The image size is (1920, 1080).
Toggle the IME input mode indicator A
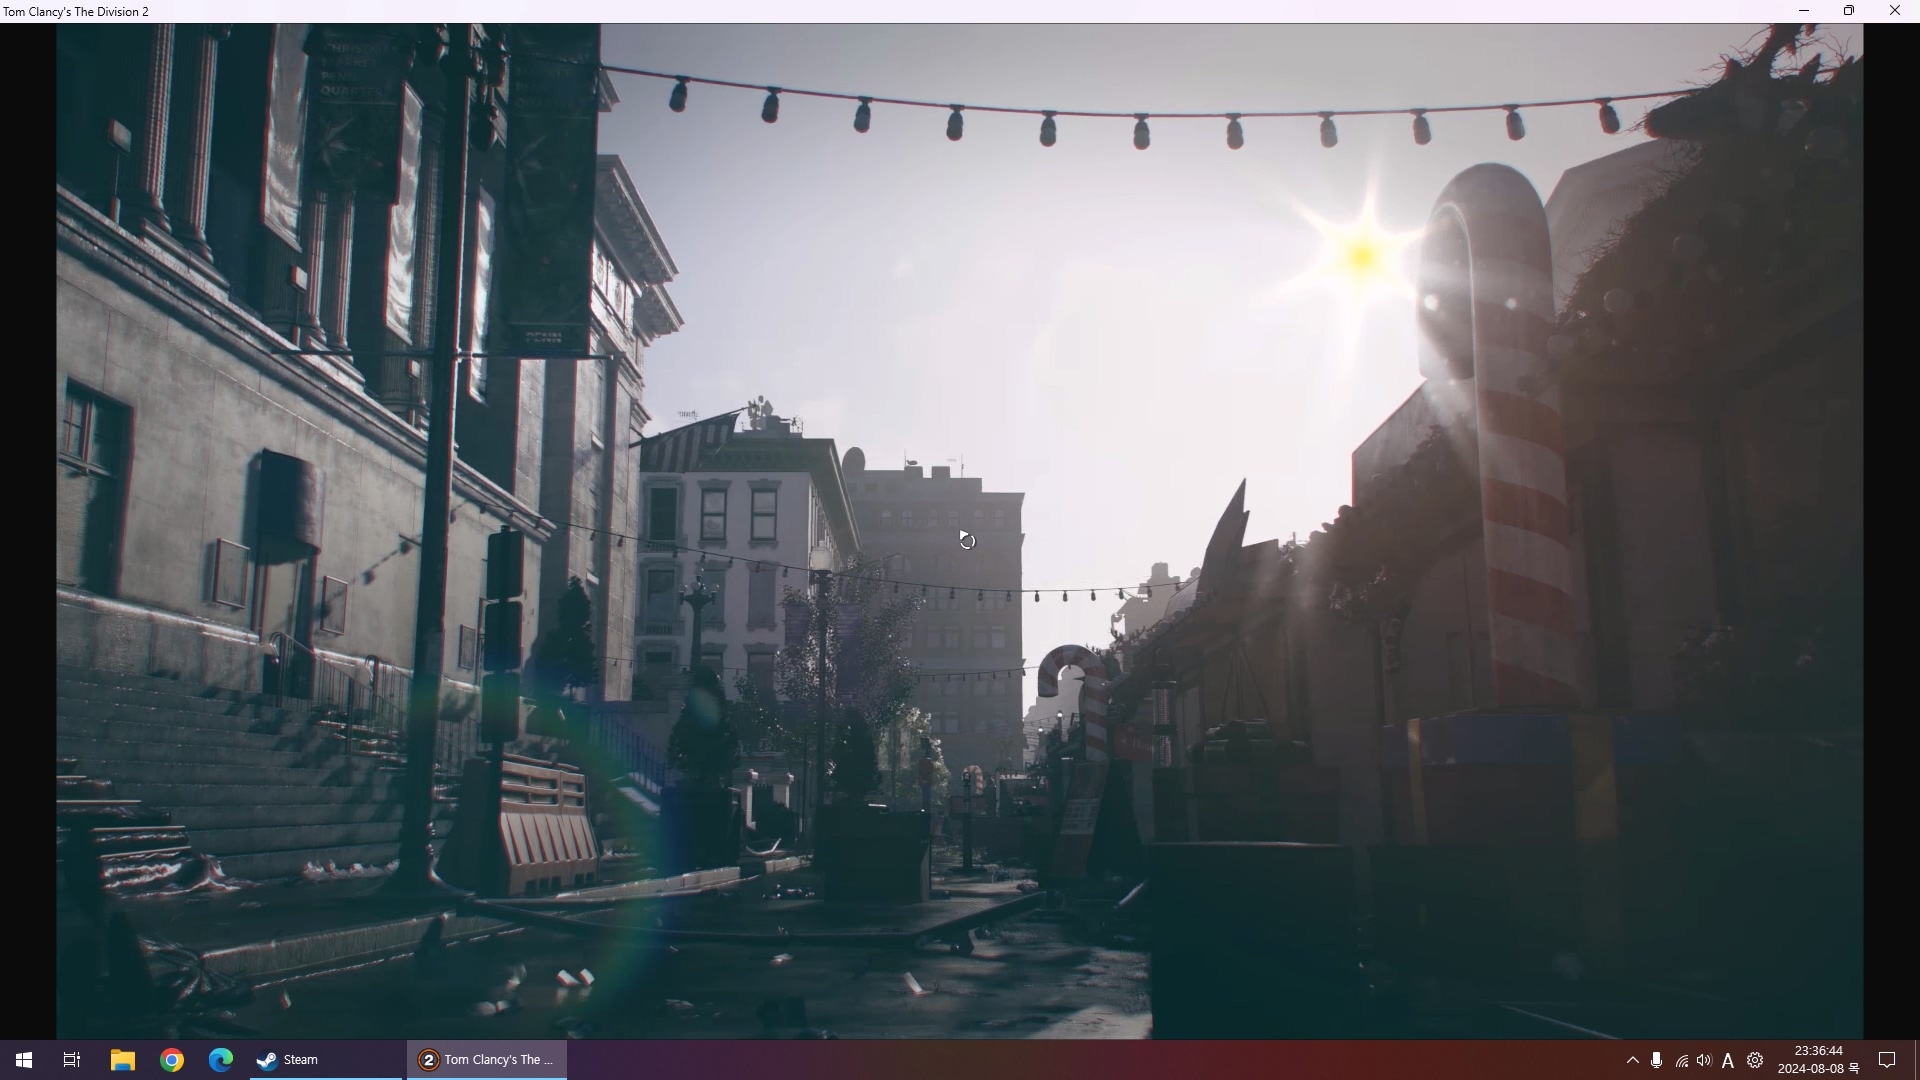(x=1728, y=1061)
